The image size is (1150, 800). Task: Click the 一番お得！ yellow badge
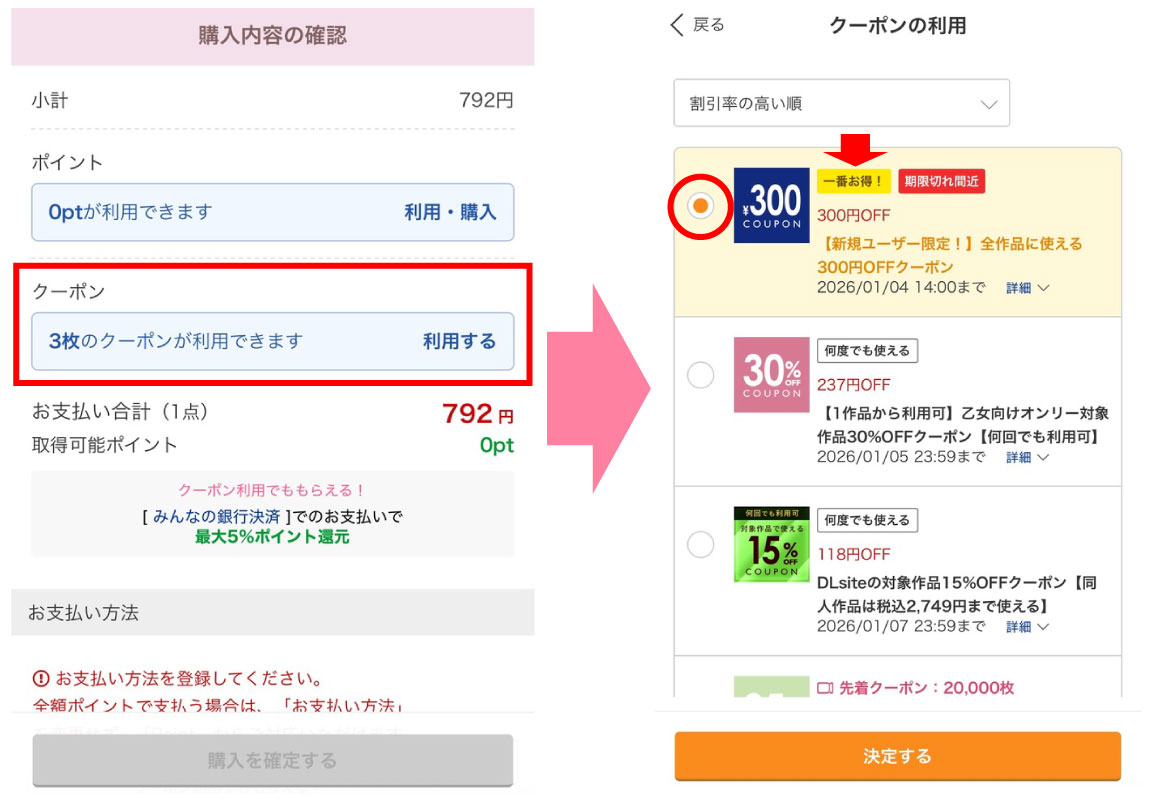853,181
